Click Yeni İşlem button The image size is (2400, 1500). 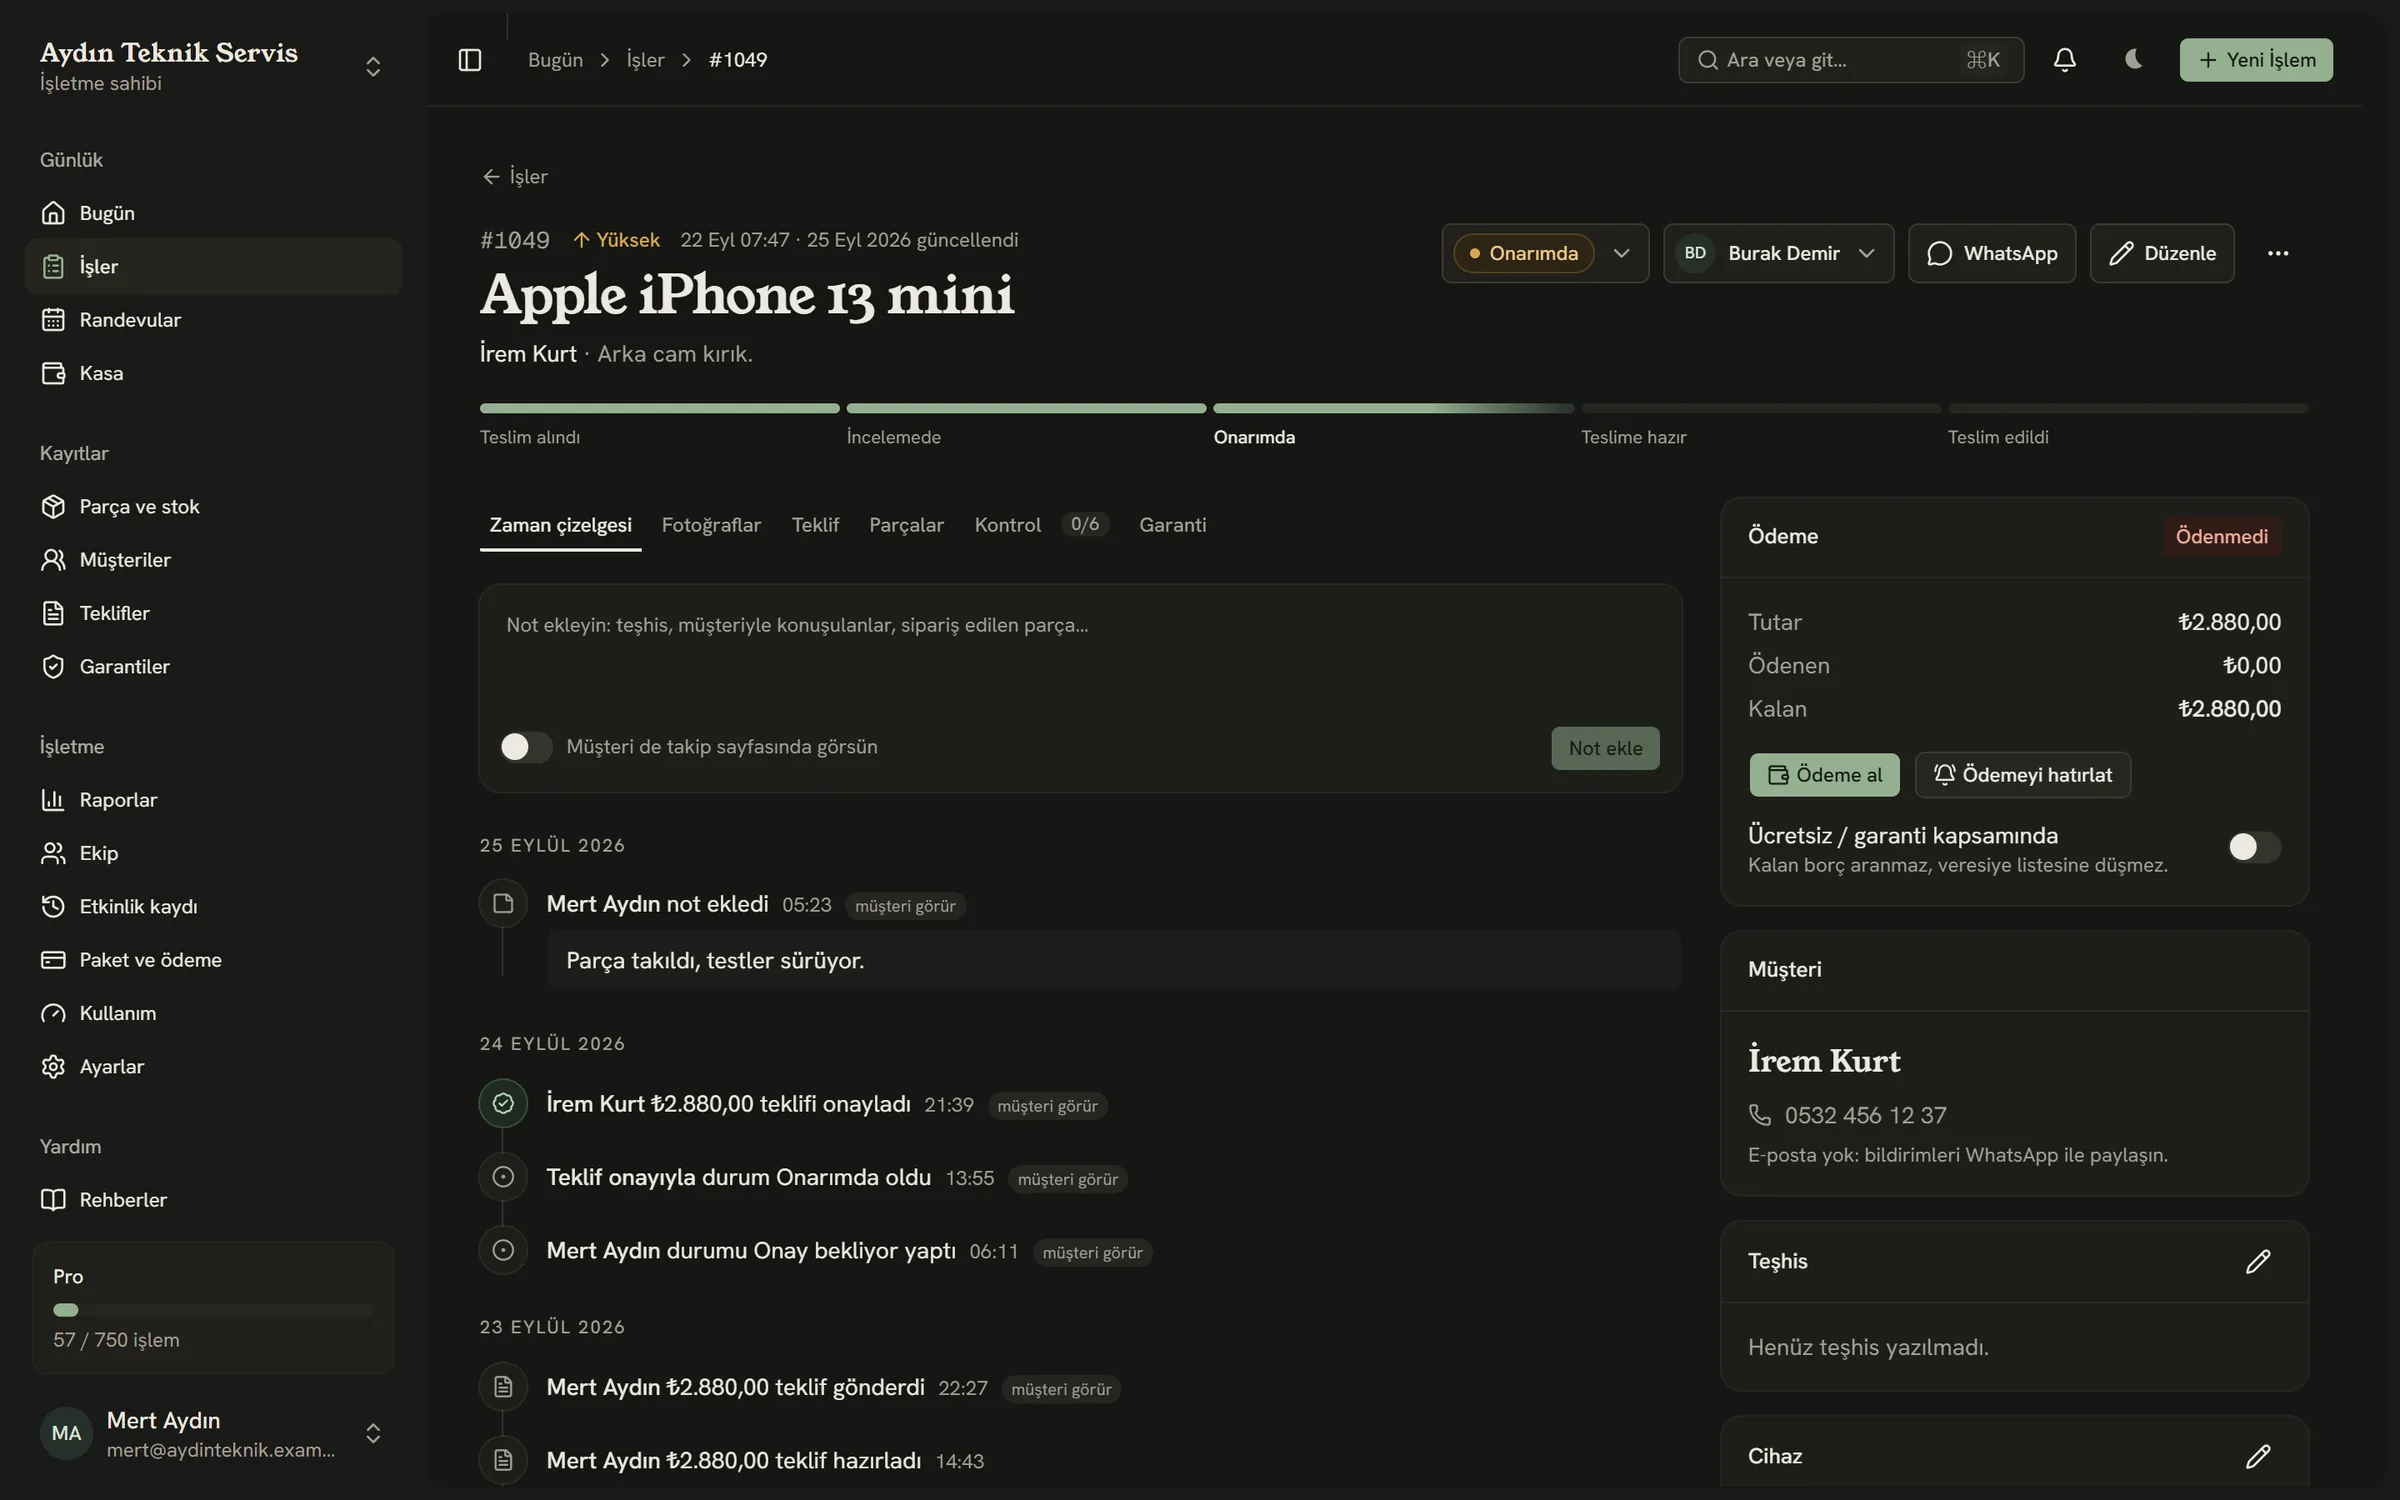(x=2256, y=60)
